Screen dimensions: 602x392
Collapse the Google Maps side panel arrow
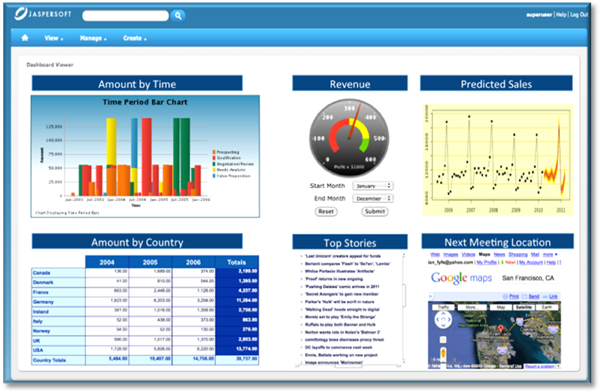430,296
